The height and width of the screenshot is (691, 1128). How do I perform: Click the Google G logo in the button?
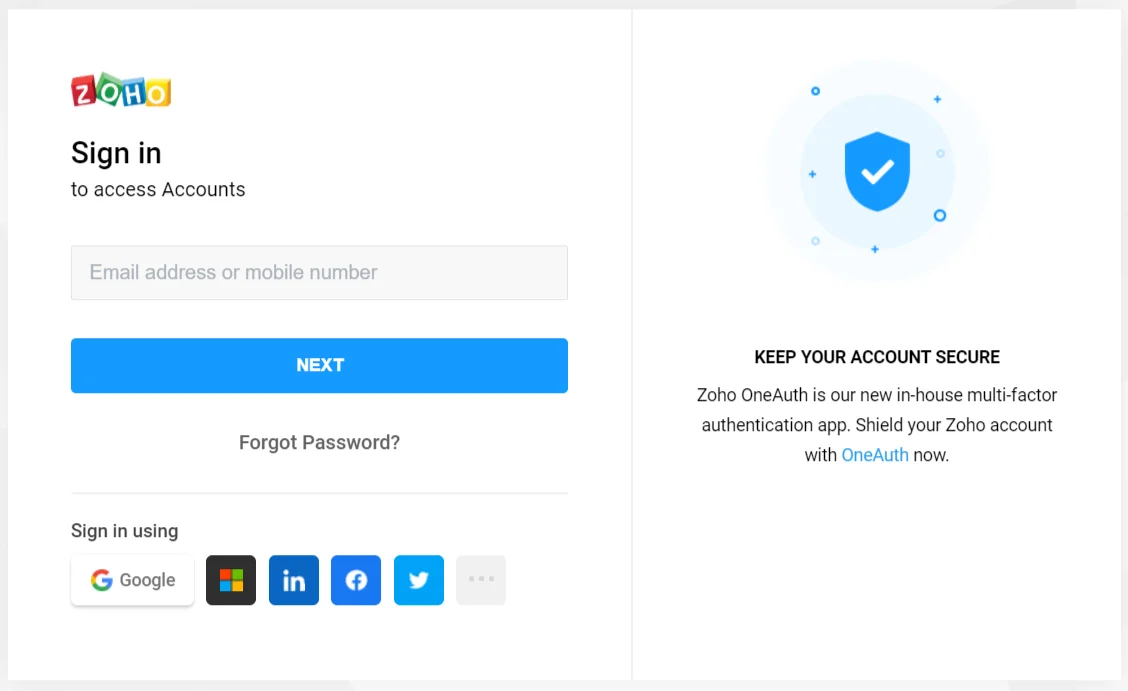click(x=102, y=580)
